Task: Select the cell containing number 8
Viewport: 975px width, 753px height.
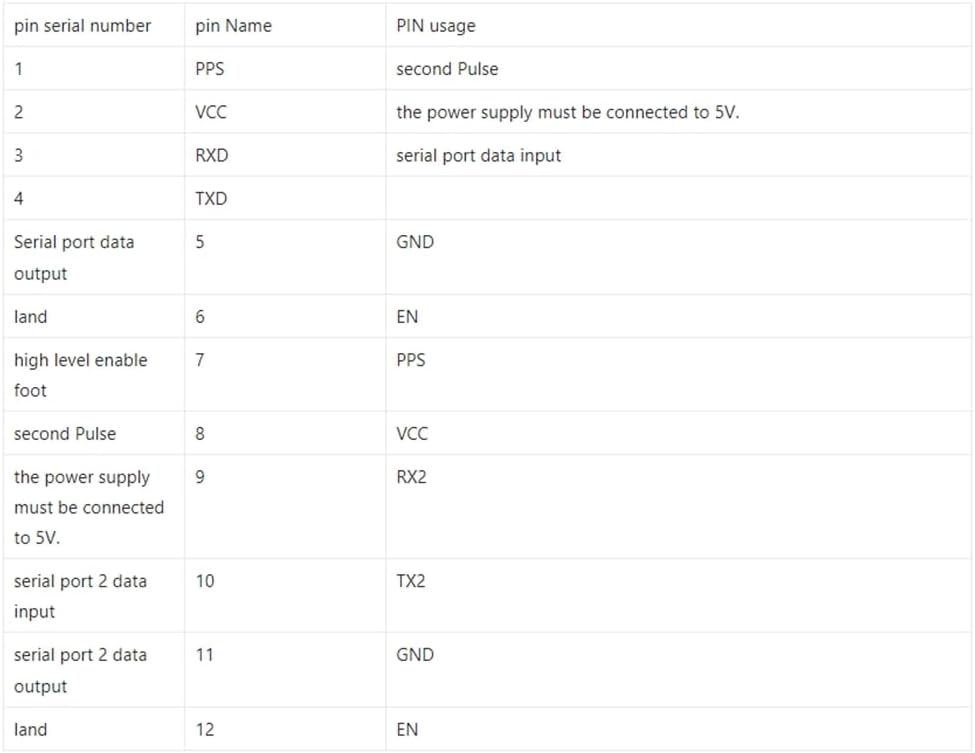Action: 200,434
